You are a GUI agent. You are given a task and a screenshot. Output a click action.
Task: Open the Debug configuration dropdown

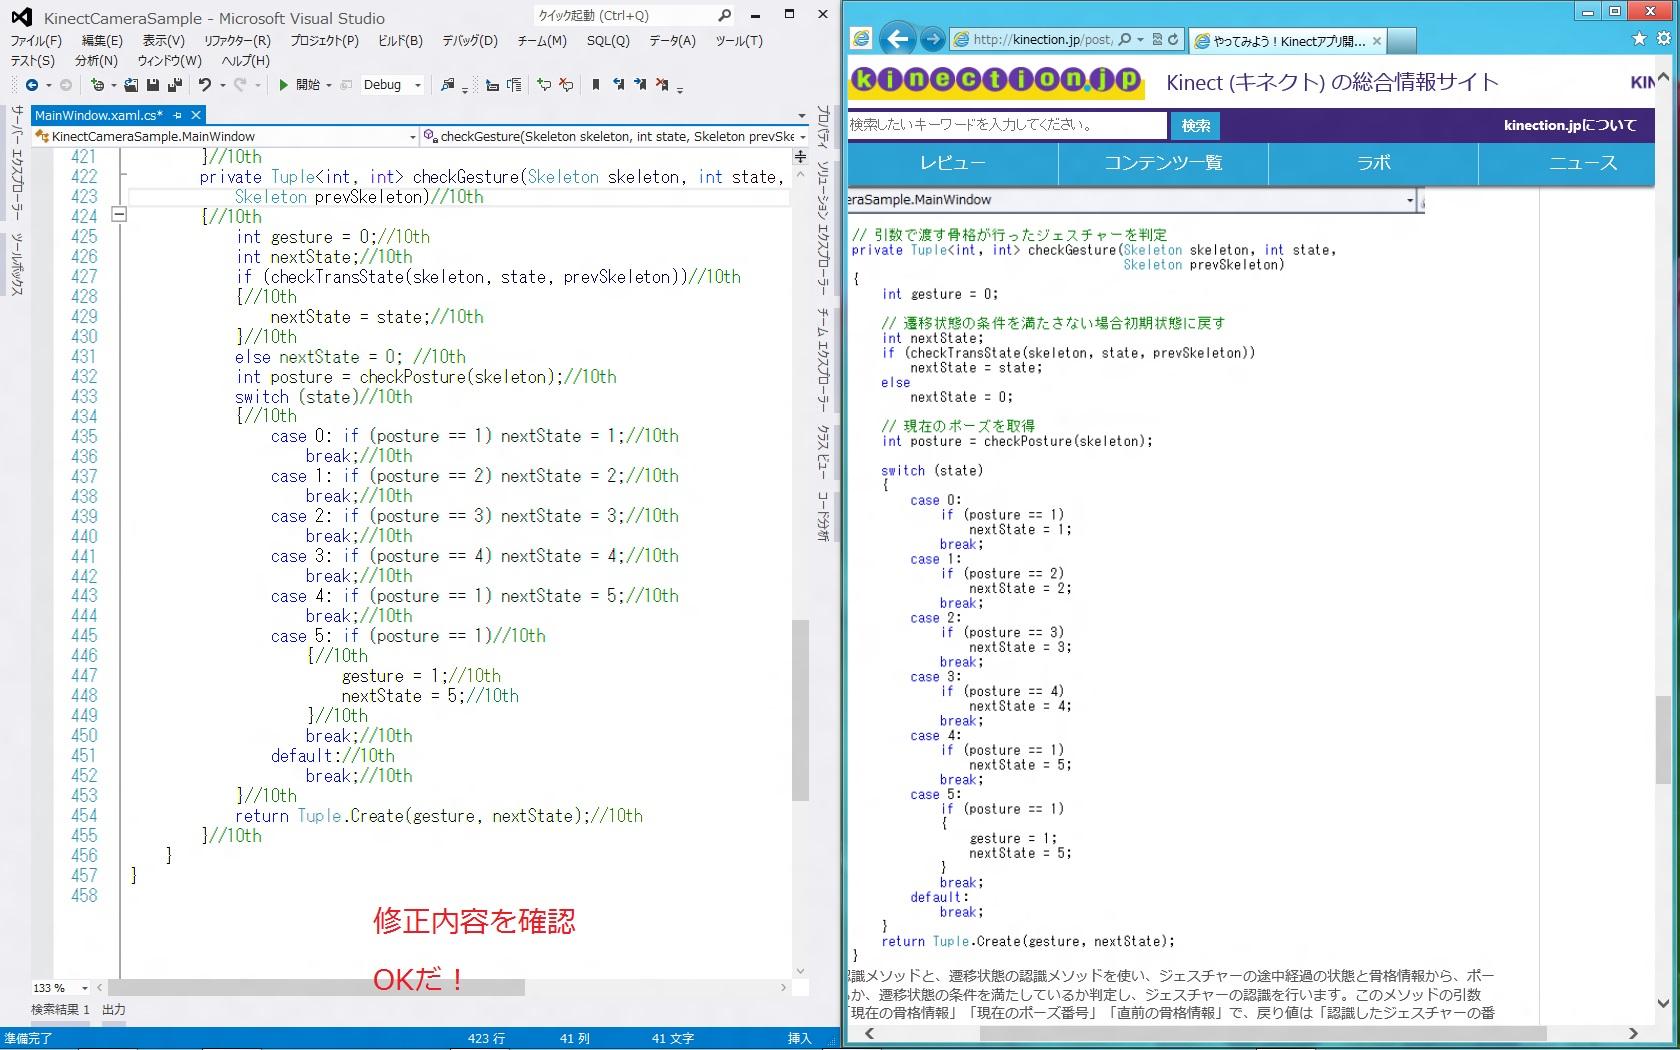[x=417, y=85]
